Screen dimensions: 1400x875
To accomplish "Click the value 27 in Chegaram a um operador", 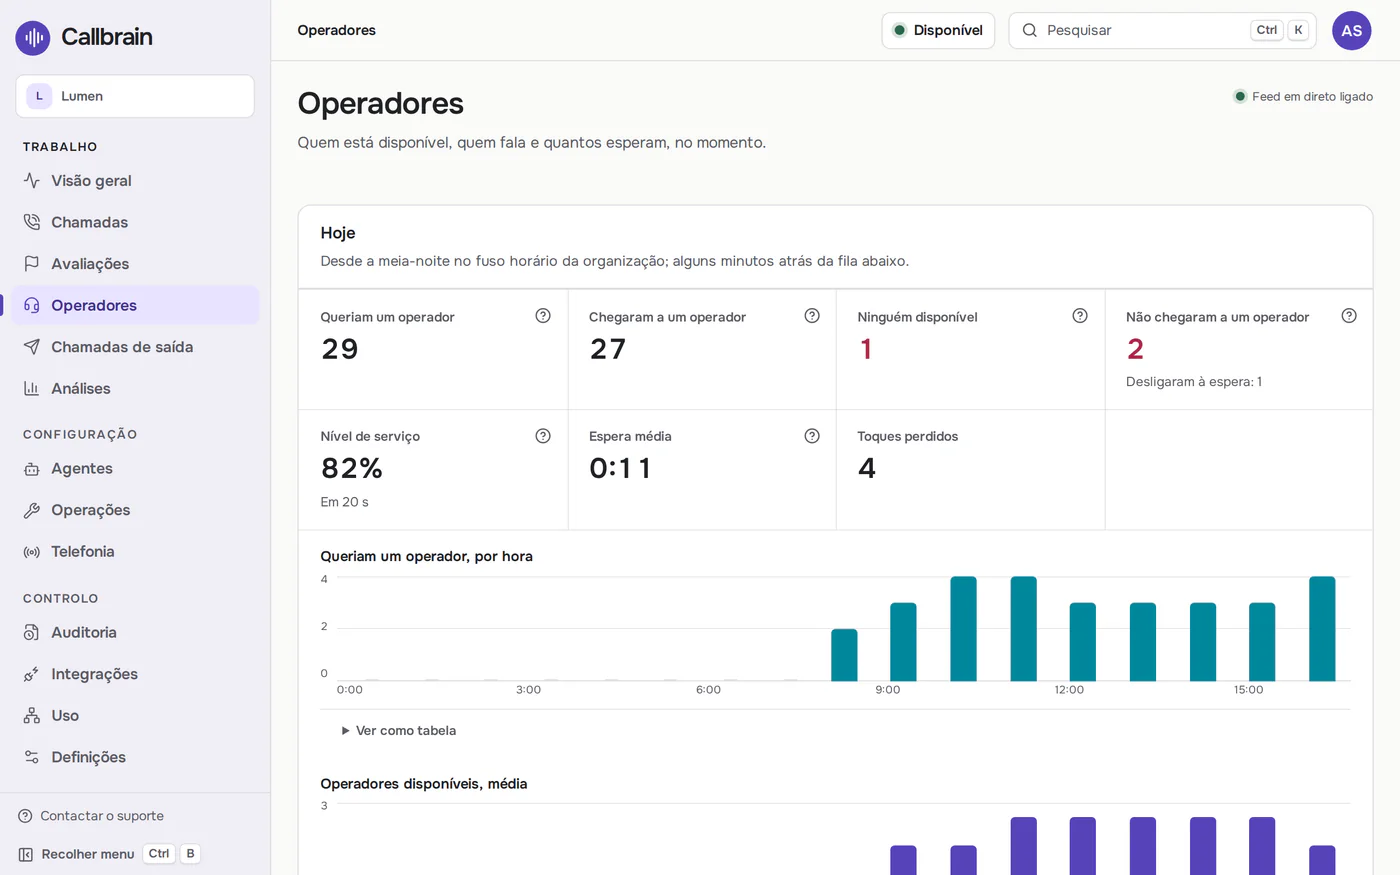I will pos(608,349).
